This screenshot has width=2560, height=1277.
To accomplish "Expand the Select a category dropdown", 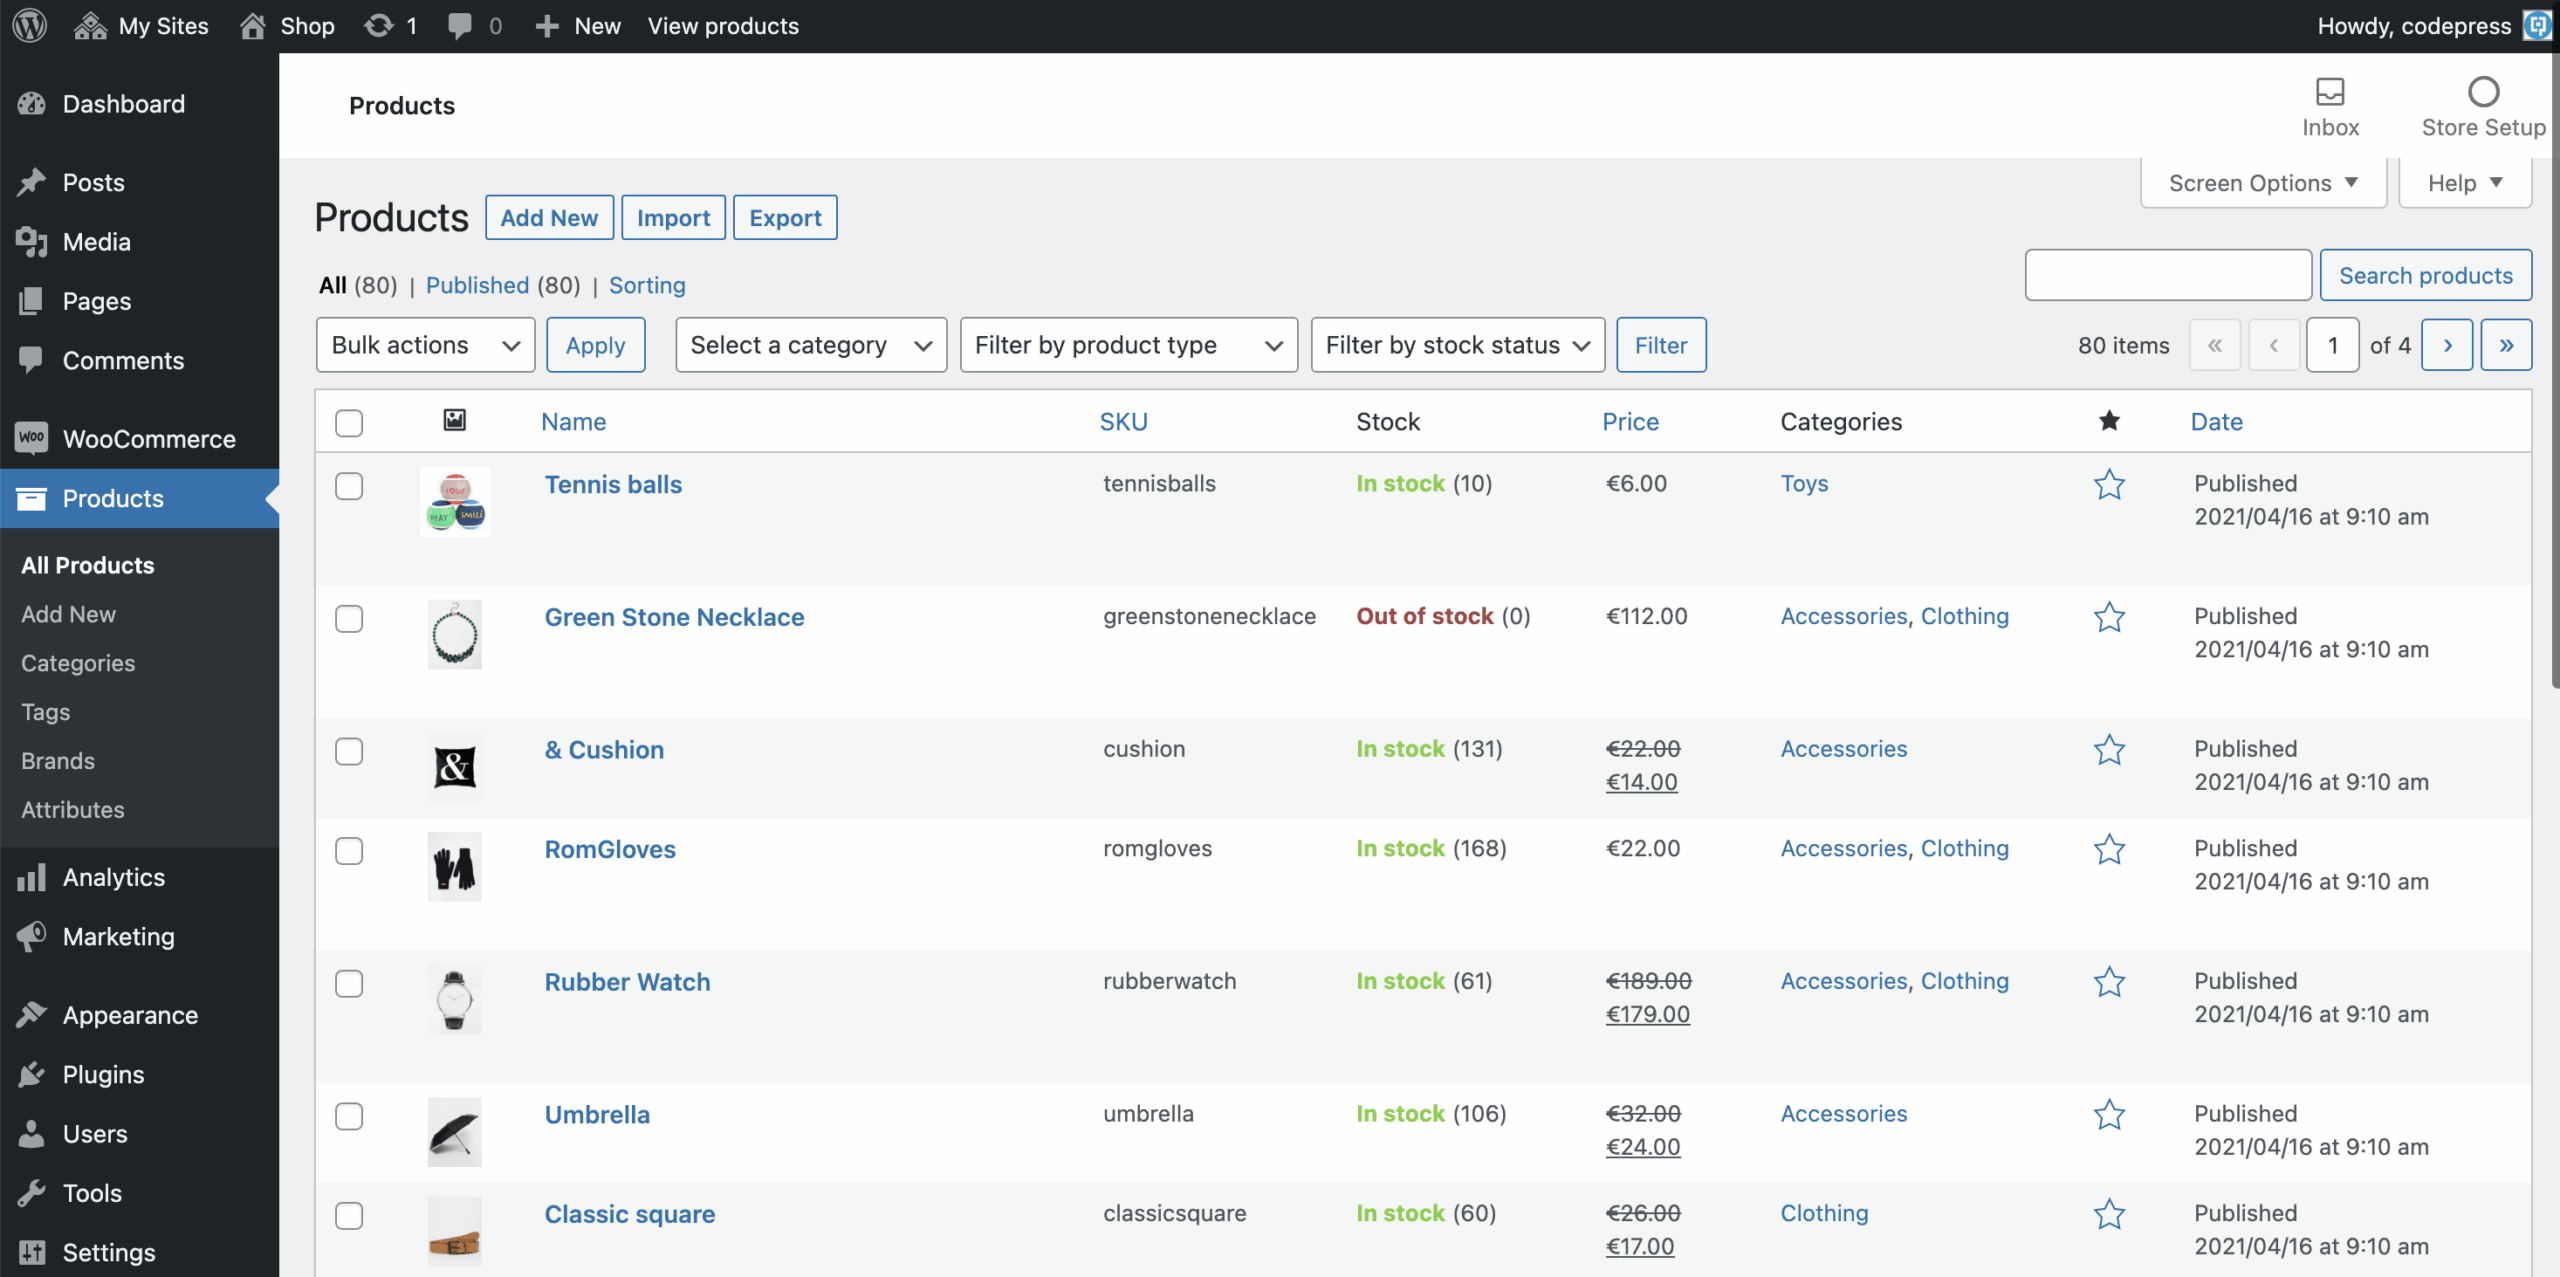I will click(x=810, y=345).
